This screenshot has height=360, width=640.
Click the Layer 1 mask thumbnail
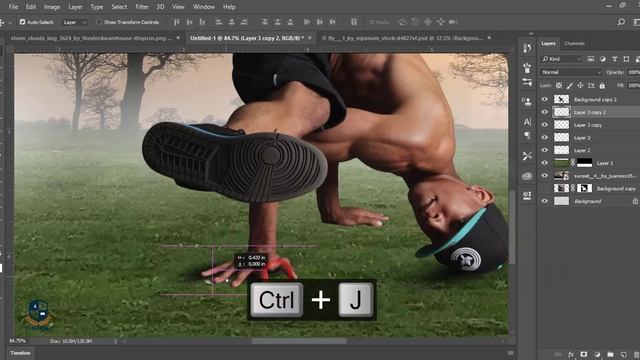click(x=584, y=163)
